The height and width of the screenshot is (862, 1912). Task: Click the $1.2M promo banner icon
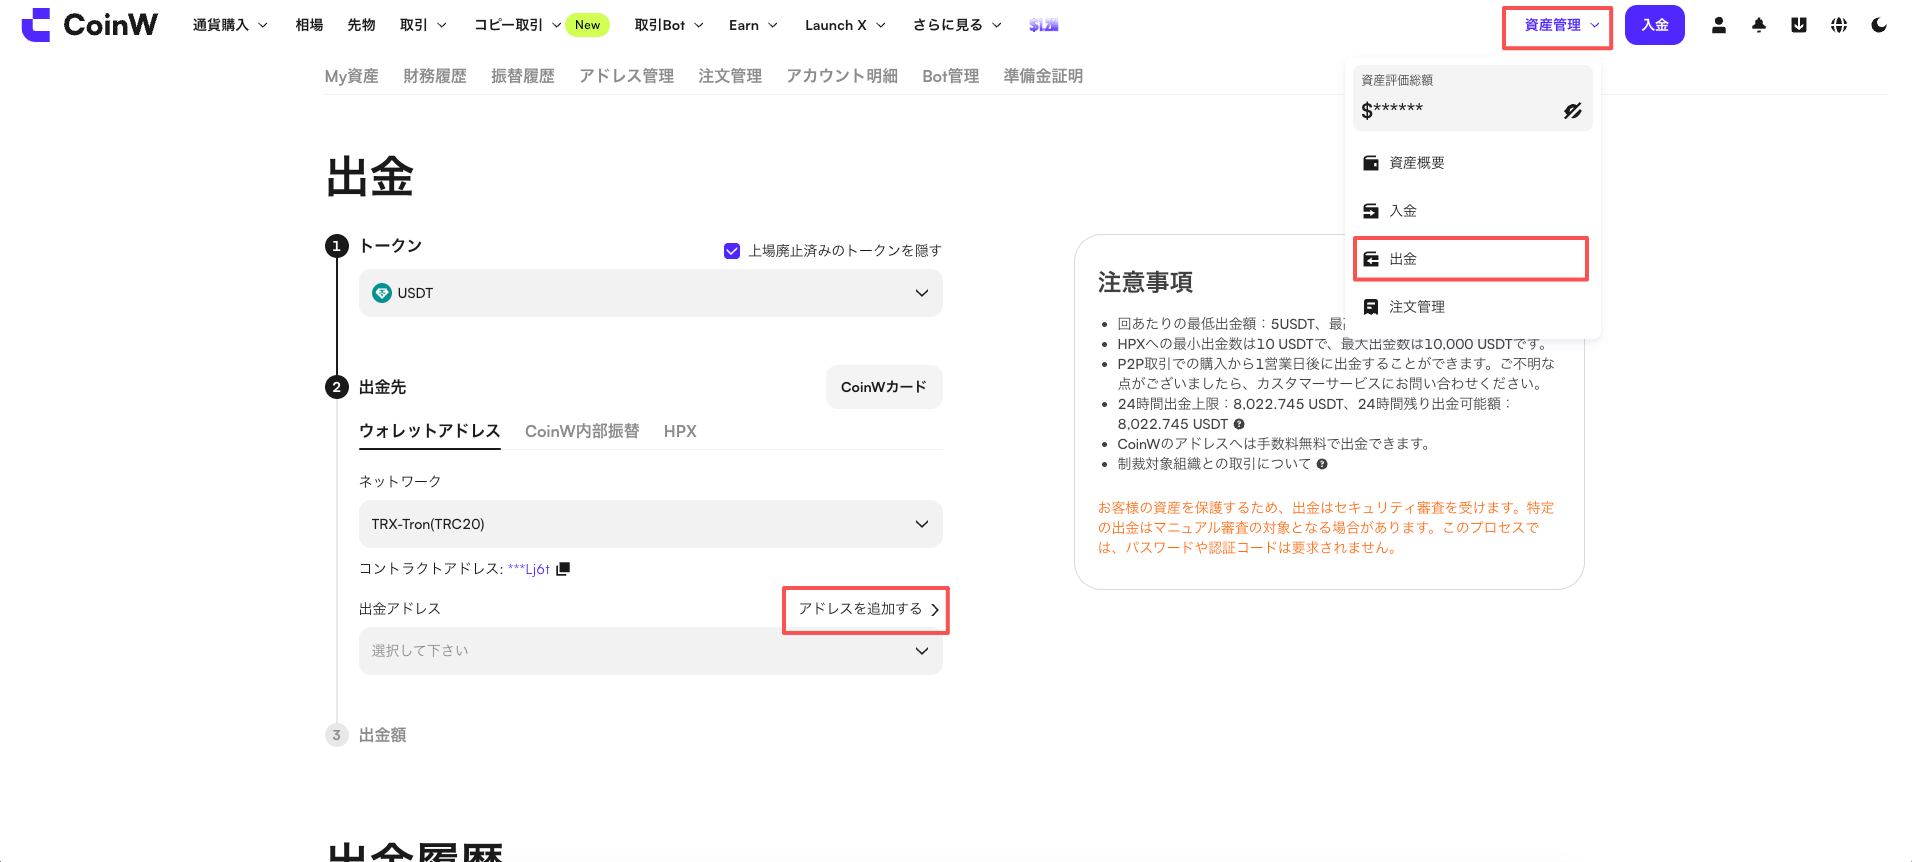[1043, 25]
